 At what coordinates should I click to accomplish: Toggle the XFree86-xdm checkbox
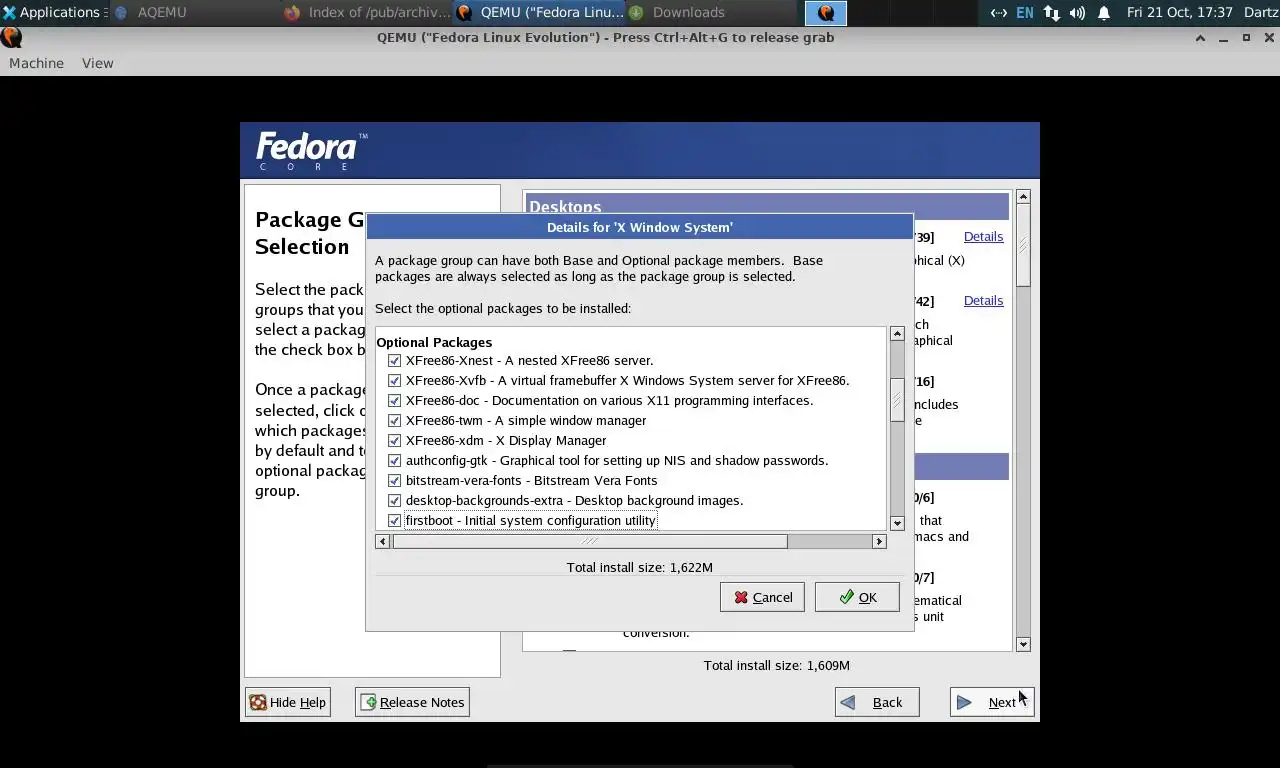pyautogui.click(x=394, y=440)
